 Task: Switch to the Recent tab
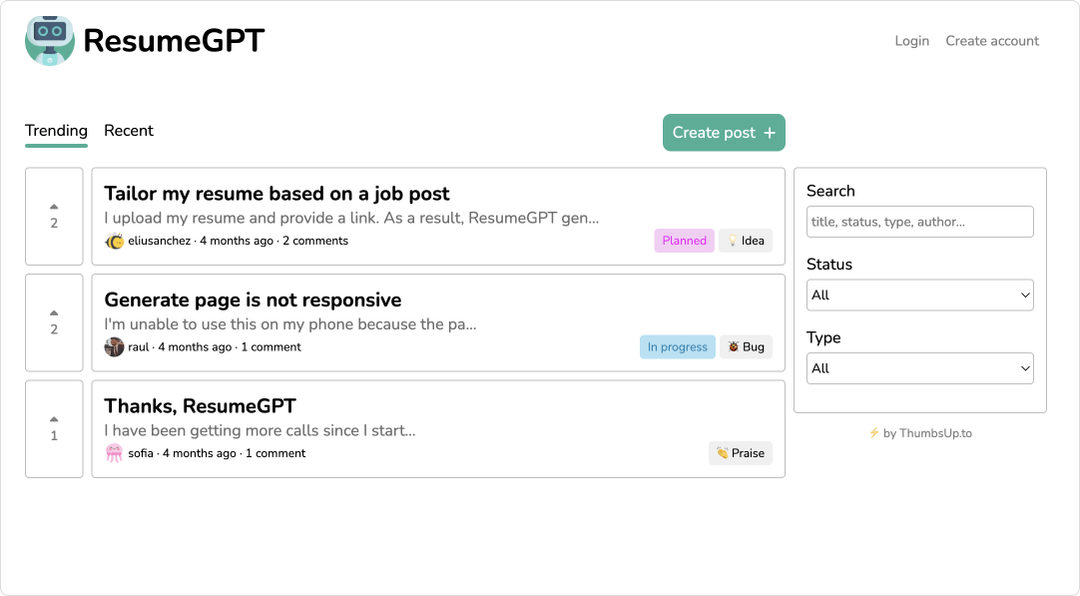(129, 131)
